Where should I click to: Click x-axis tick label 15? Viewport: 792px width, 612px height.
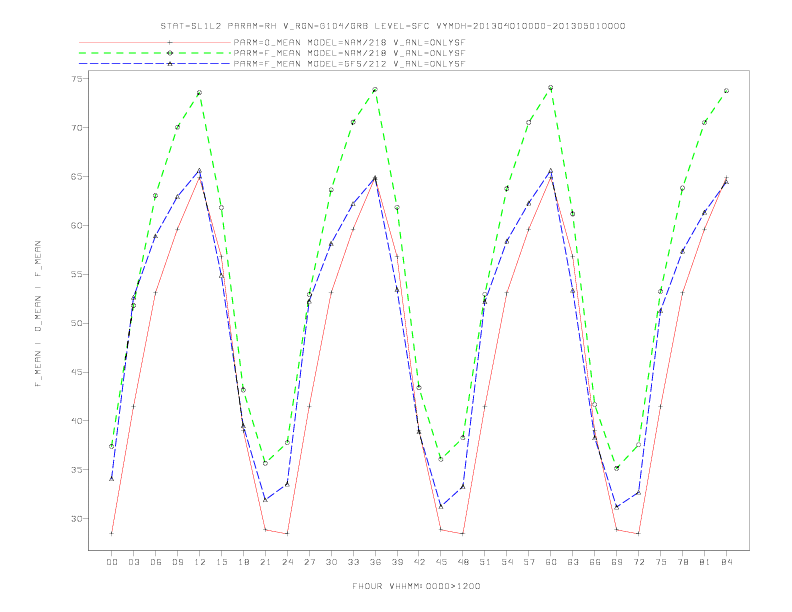click(x=221, y=562)
